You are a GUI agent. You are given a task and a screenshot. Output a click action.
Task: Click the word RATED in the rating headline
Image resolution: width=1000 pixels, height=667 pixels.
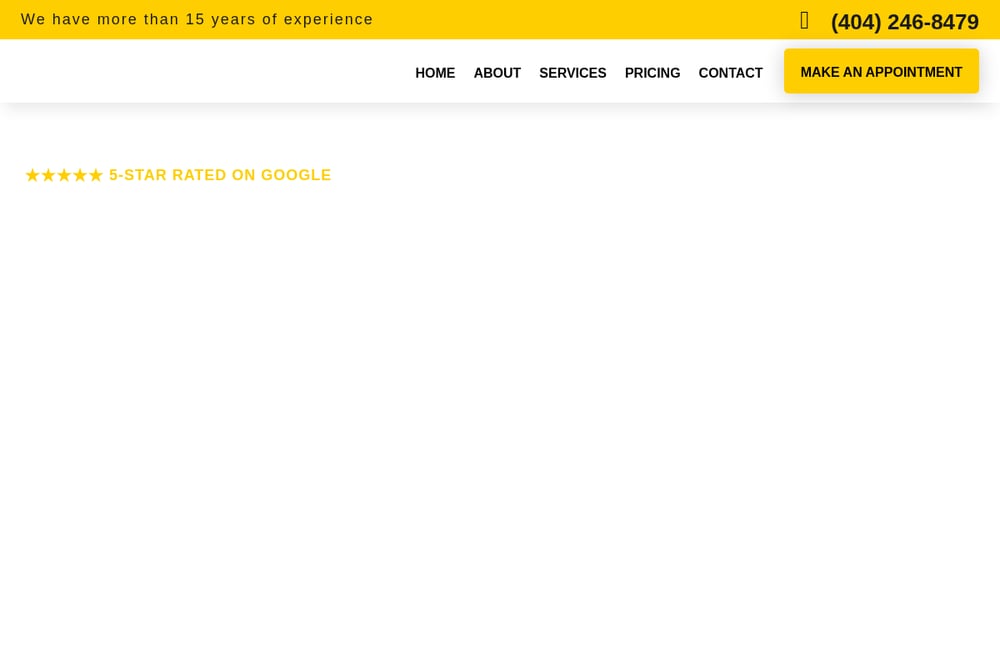pos(199,175)
